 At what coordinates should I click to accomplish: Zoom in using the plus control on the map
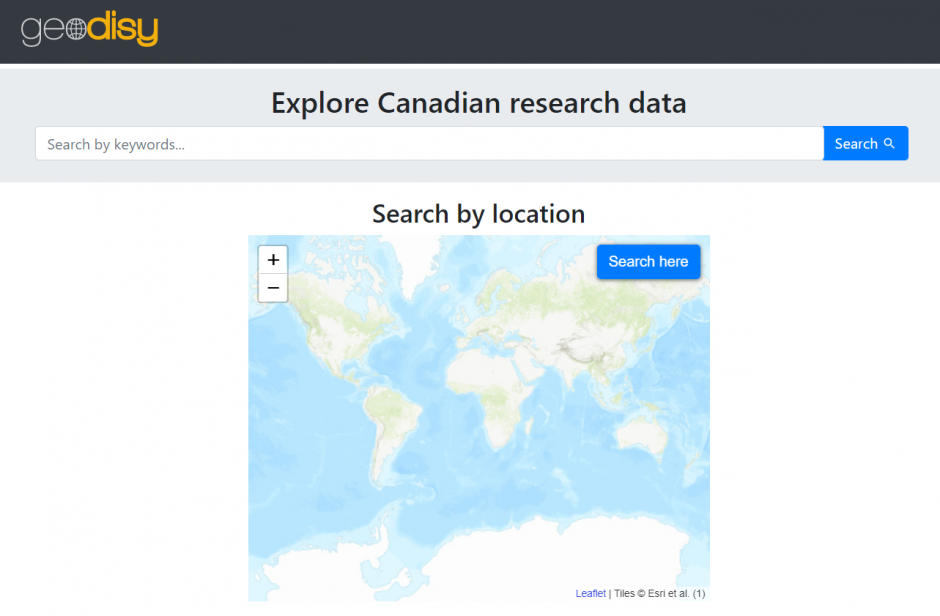[272, 259]
